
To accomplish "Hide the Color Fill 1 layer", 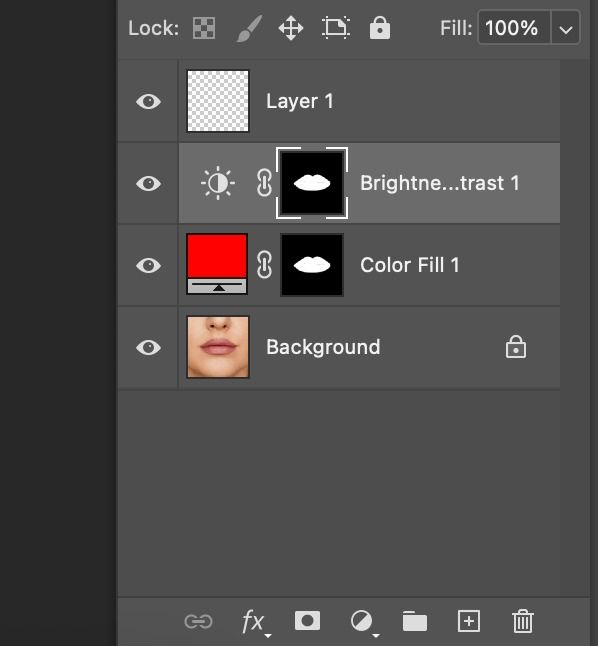I will pyautogui.click(x=148, y=265).
